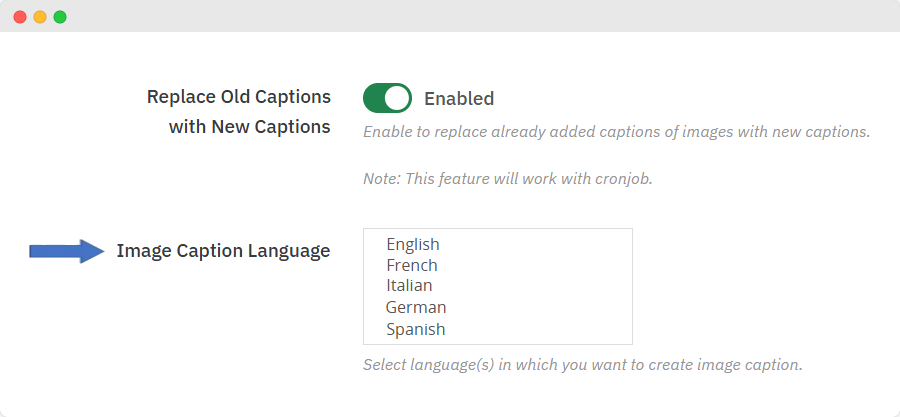Select Spanish in the language list
900x417 pixels.
click(x=416, y=329)
